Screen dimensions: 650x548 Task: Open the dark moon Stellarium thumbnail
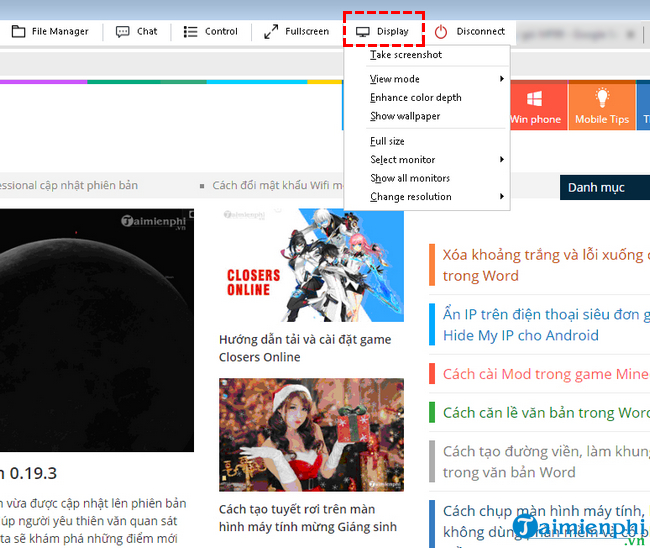(x=97, y=330)
